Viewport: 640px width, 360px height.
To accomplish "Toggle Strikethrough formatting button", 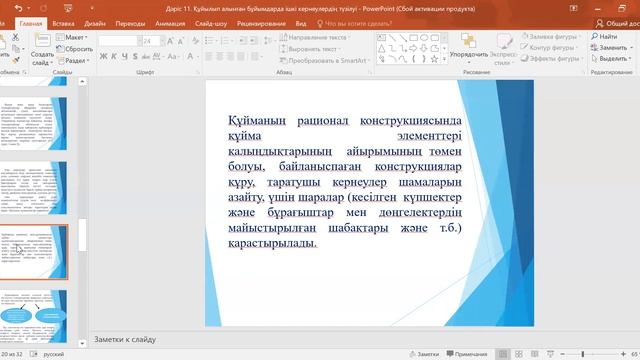I will tap(145, 56).
